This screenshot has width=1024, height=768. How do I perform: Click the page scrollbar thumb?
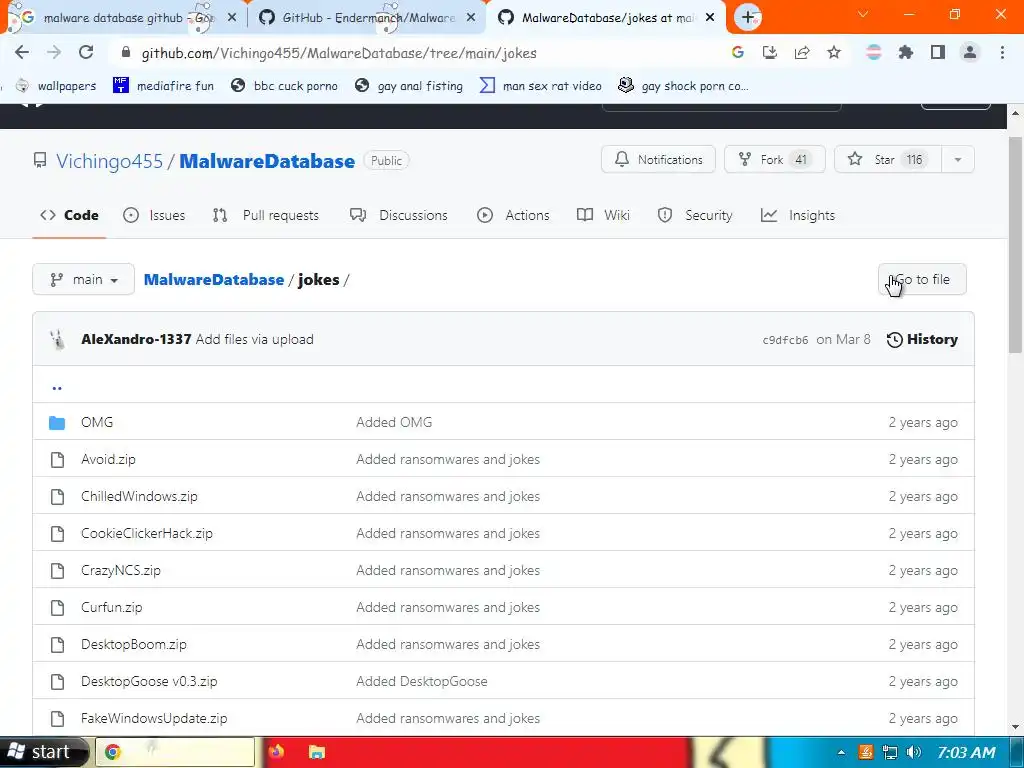click(x=1016, y=245)
